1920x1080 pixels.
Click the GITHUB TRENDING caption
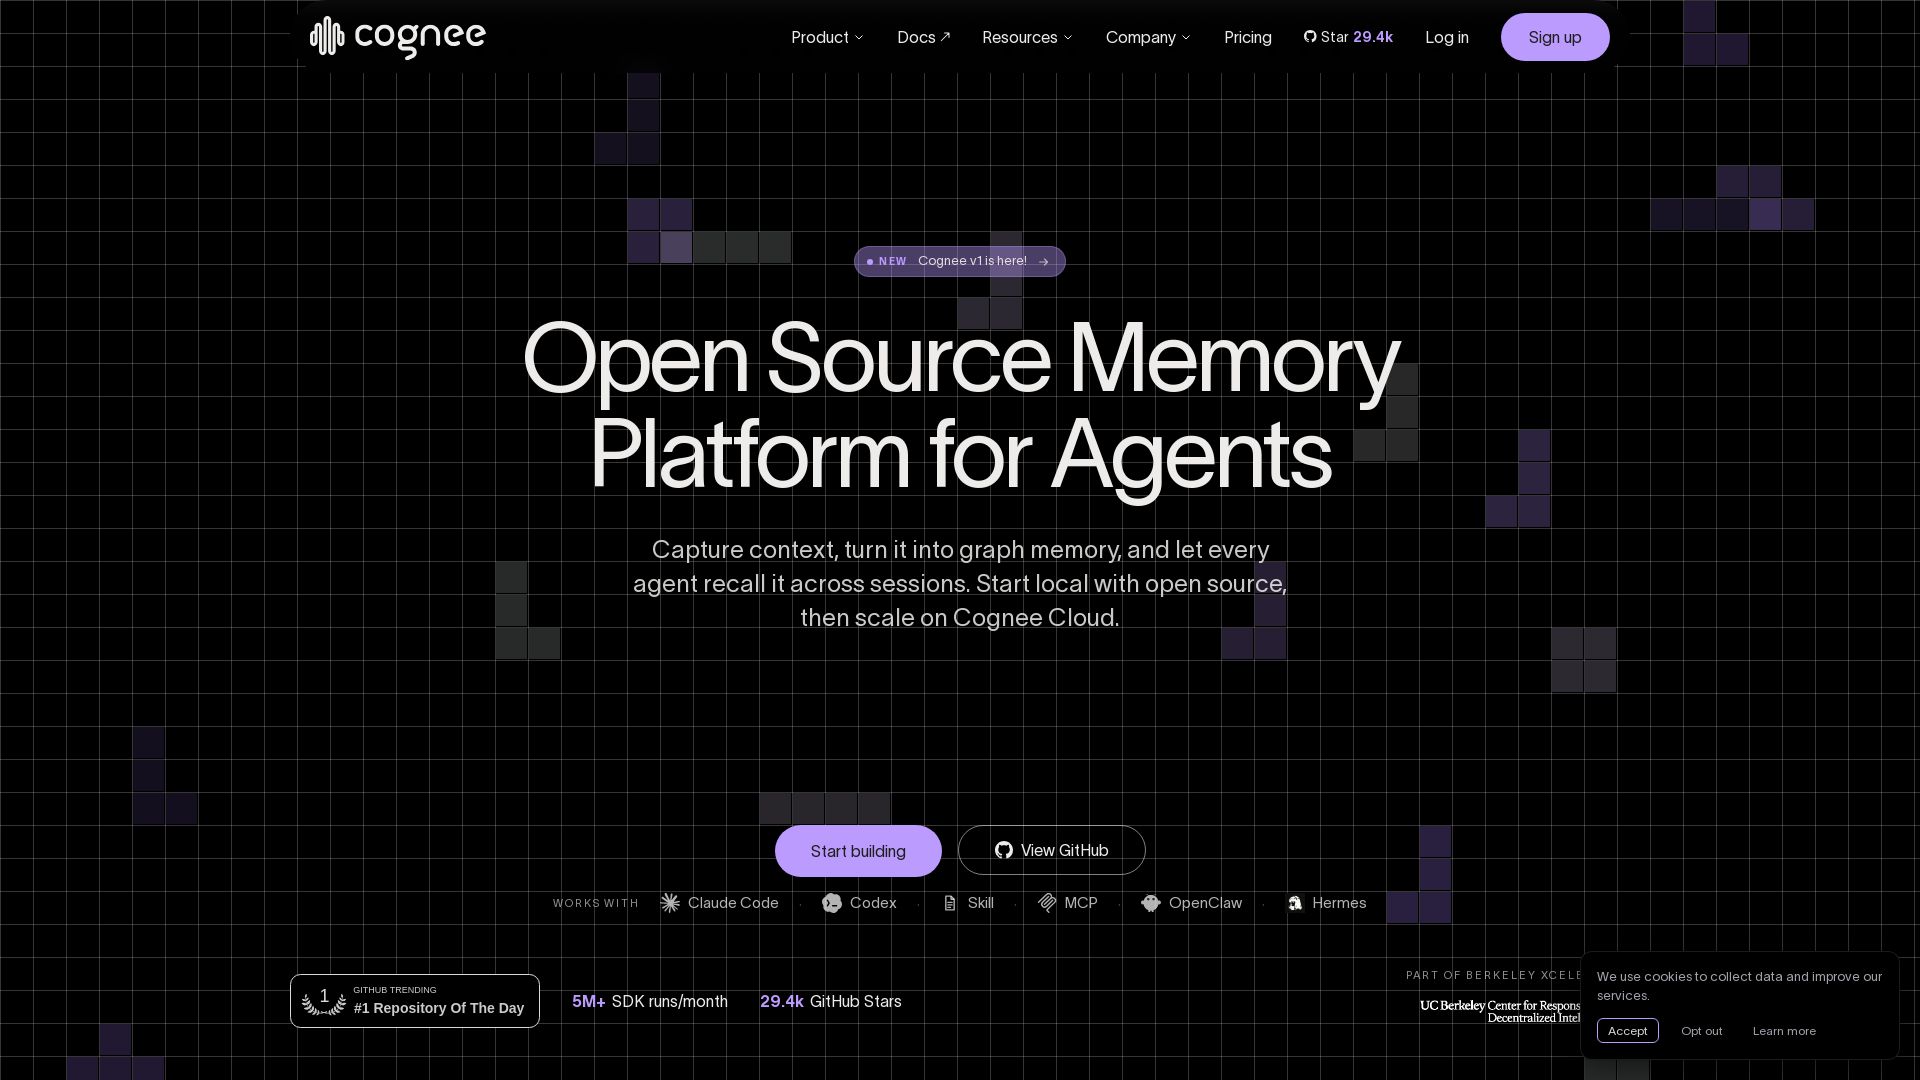[395, 990]
